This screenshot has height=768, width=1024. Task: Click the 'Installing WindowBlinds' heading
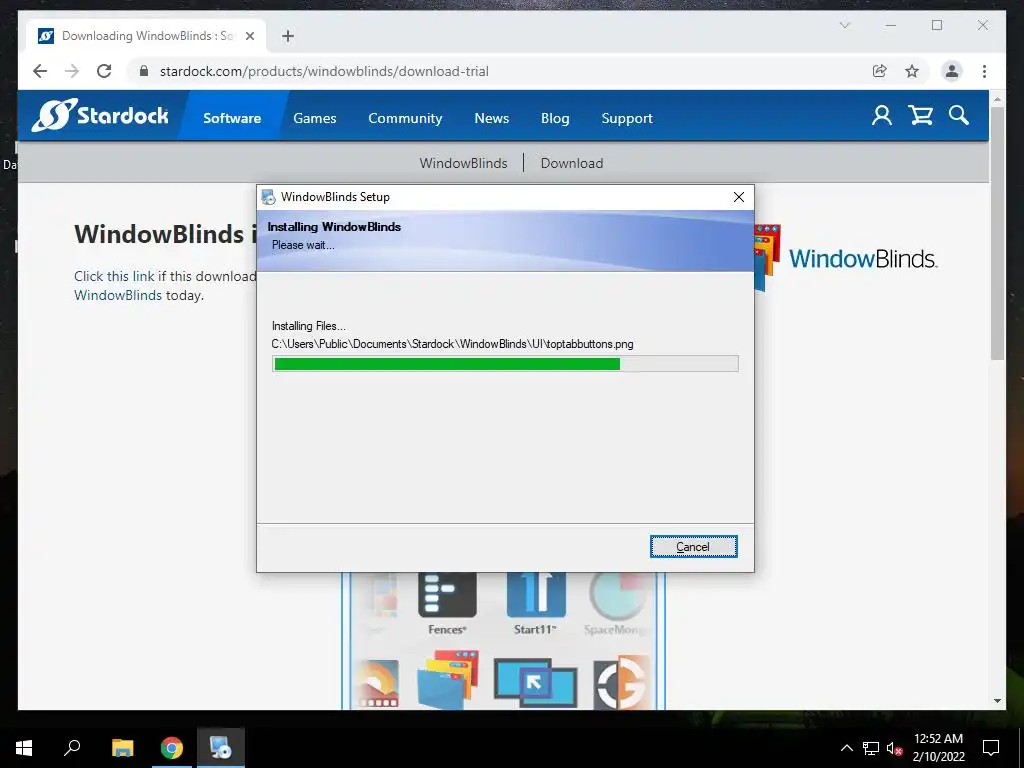coord(334,227)
